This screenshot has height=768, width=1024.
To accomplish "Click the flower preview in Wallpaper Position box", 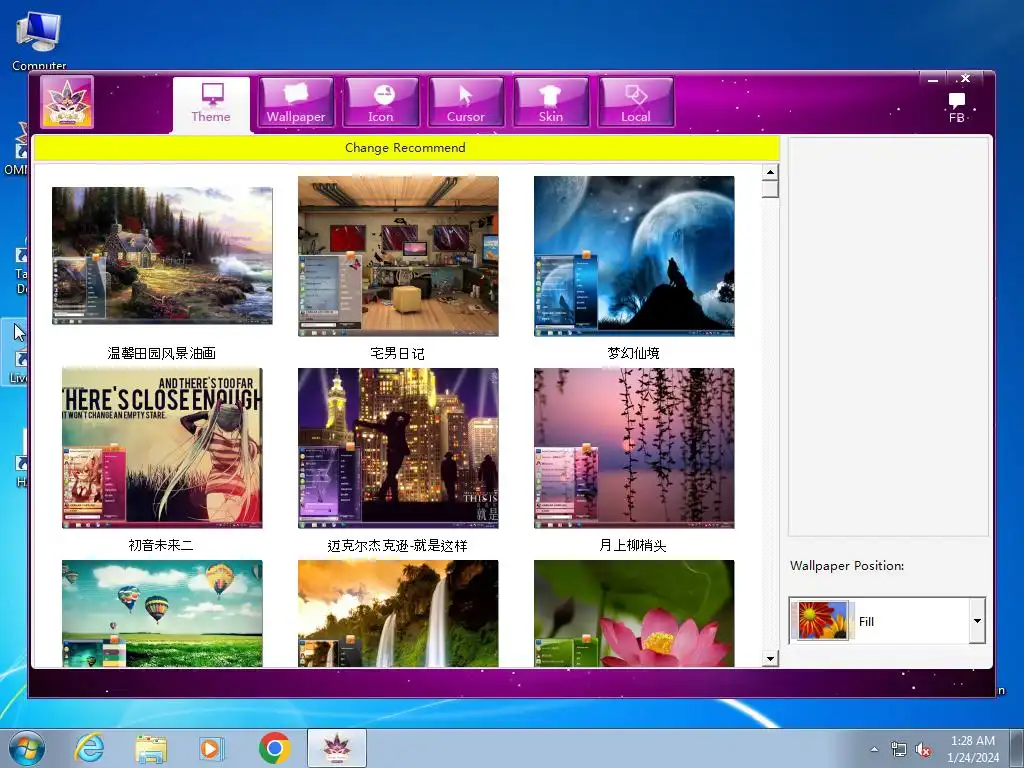I will tap(820, 620).
